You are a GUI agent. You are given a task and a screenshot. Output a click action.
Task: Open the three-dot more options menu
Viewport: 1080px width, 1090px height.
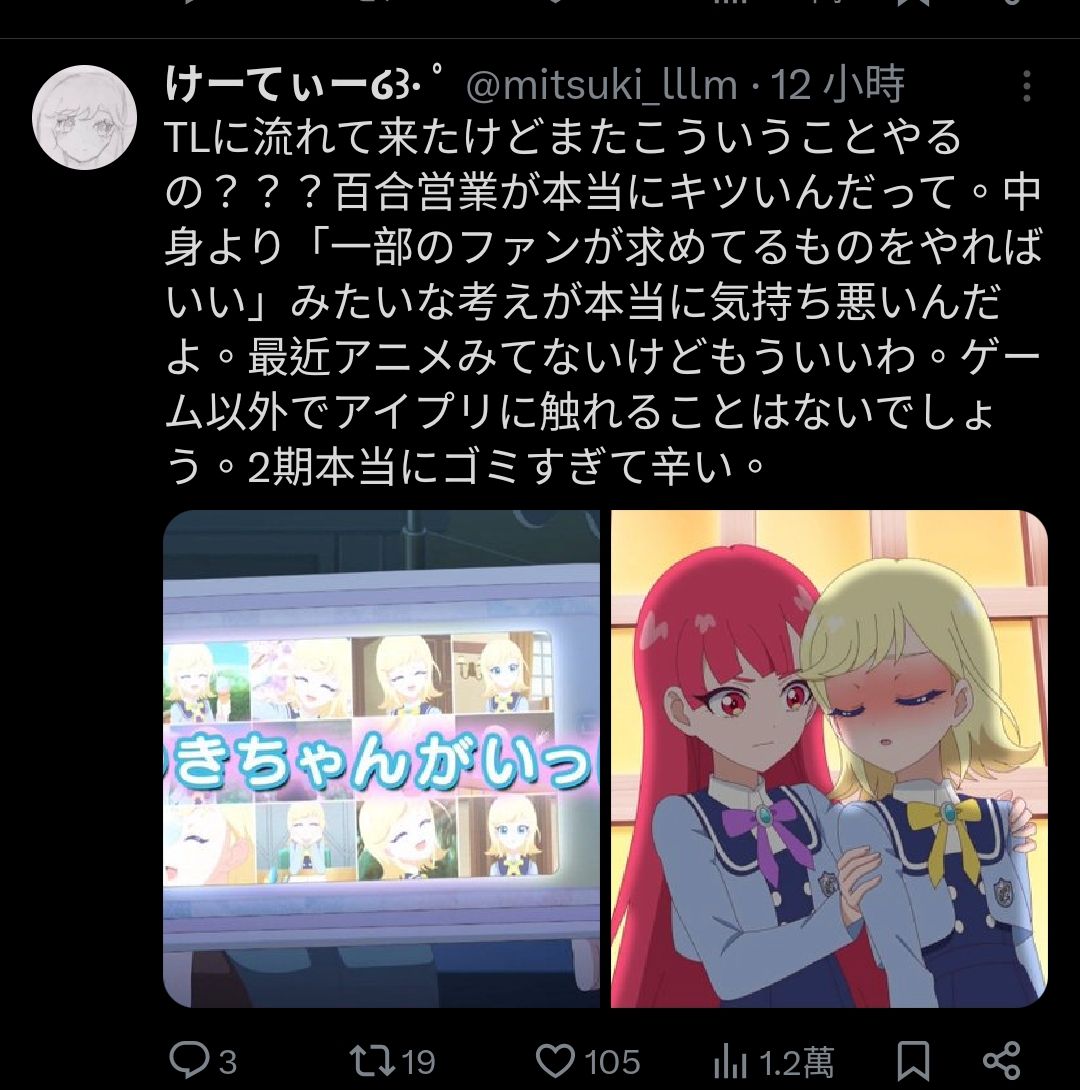1026,86
